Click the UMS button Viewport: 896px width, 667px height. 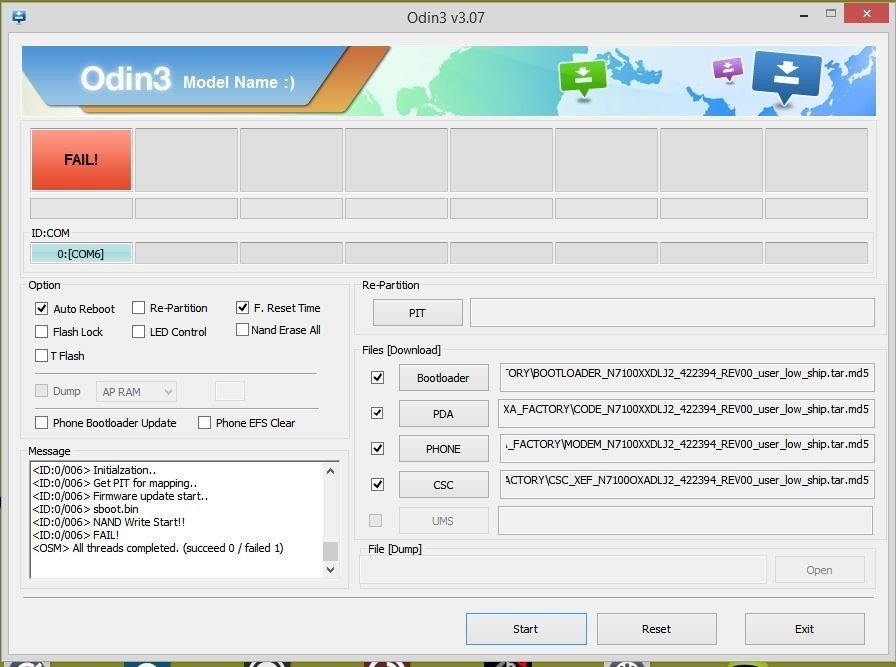point(443,521)
